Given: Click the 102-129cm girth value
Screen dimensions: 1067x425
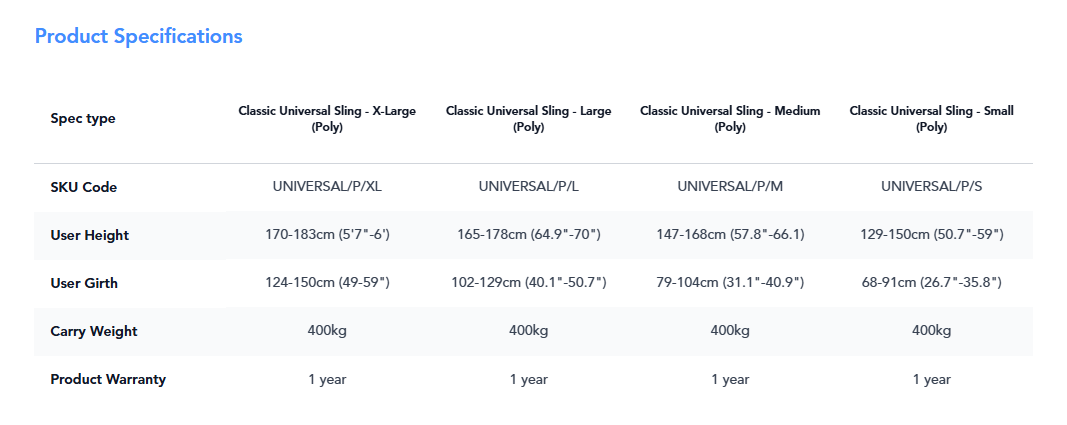Looking at the screenshot, I should tap(529, 282).
